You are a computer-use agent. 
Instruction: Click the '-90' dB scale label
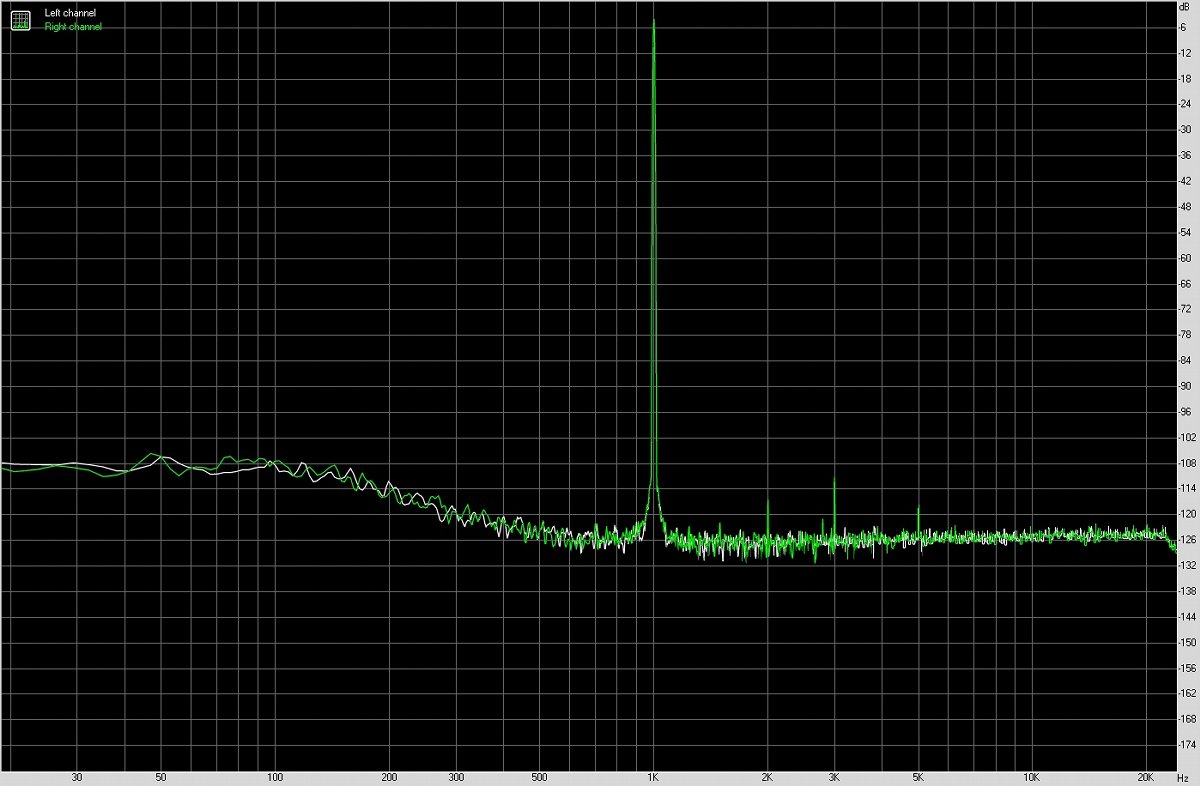point(1186,386)
